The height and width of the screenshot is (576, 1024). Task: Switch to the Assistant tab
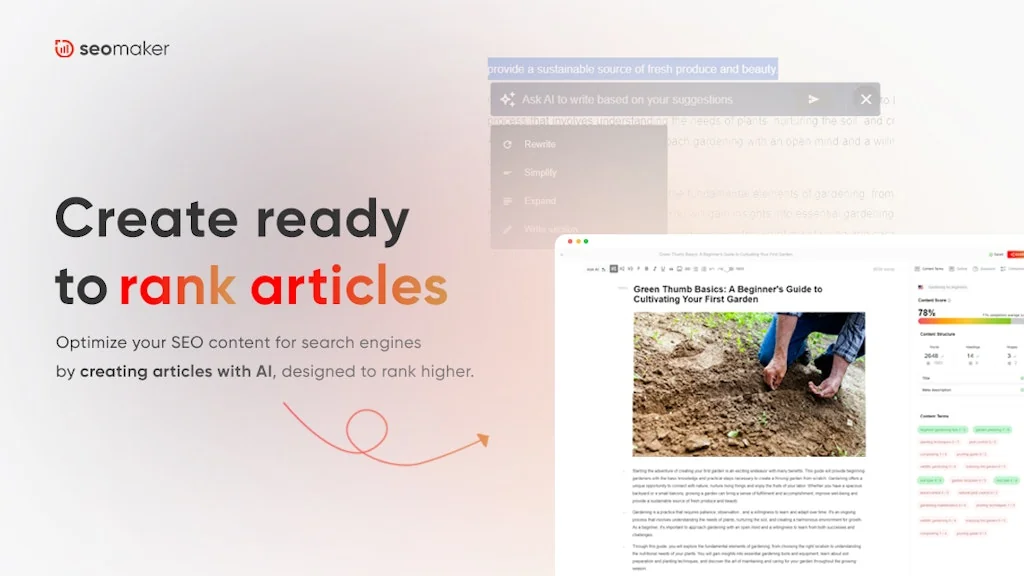coord(984,268)
